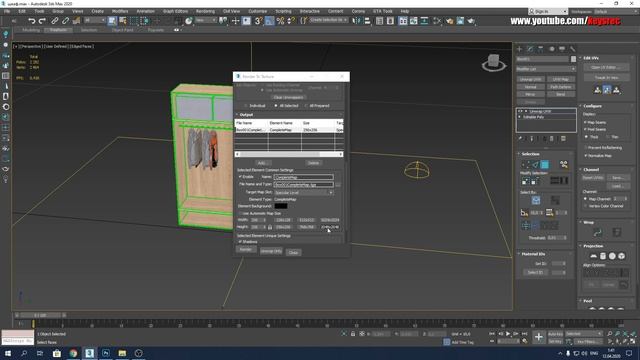Collapse the Configure rollout
Viewport: 640px width, 360px height.
[x=592, y=106]
